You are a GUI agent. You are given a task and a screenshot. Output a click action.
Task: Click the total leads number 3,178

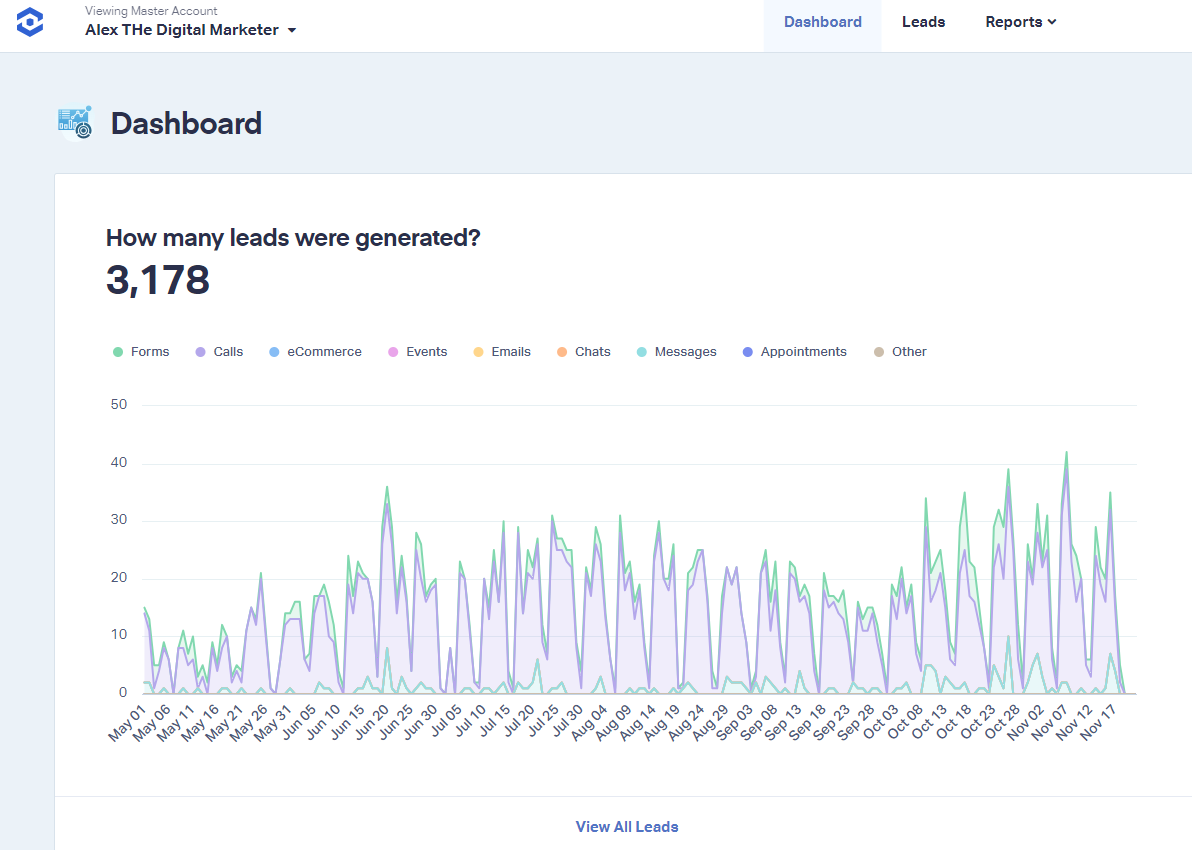tap(158, 281)
